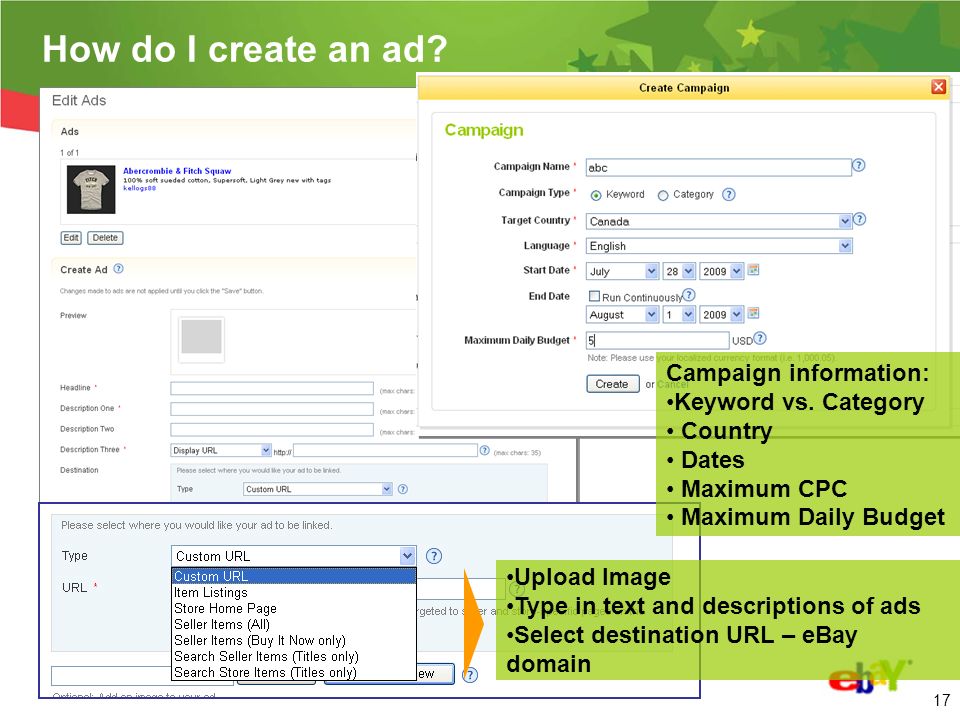
Task: Open End Date month dropdown showing August
Action: coord(622,315)
